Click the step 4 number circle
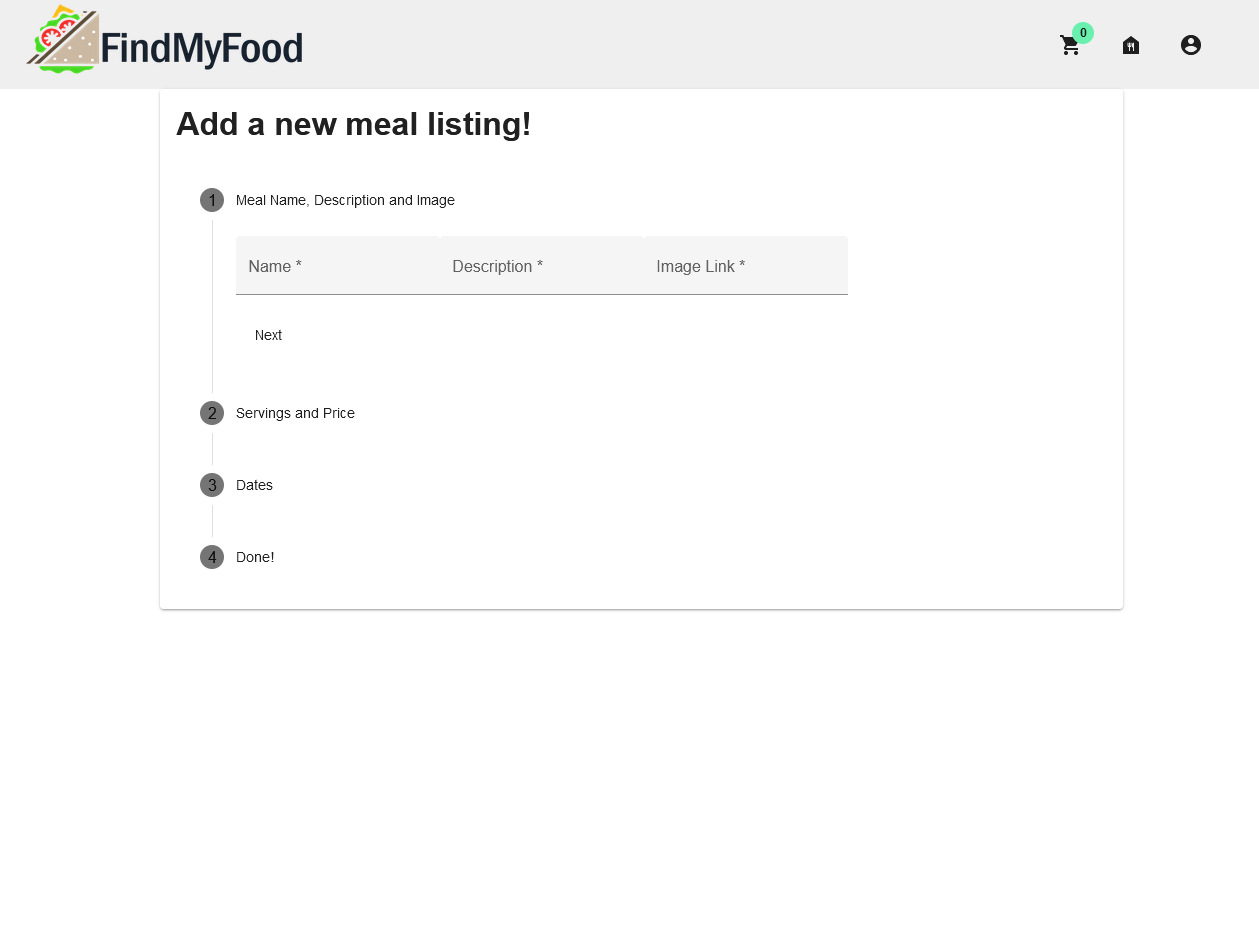Screen dimensions: 1259x927 point(212,557)
